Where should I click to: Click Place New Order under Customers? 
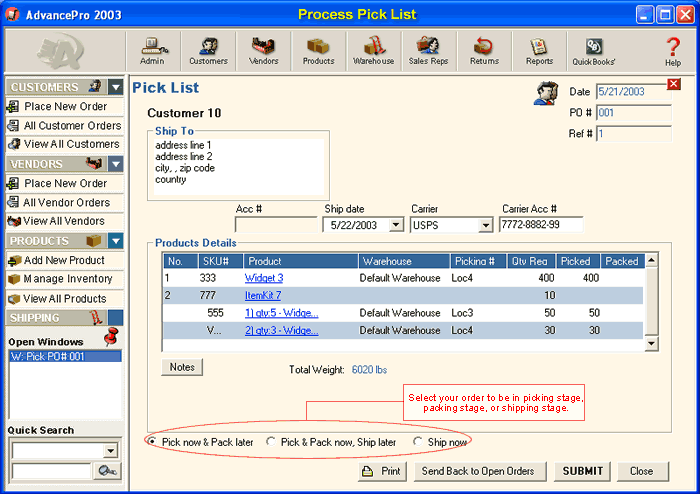[64, 107]
